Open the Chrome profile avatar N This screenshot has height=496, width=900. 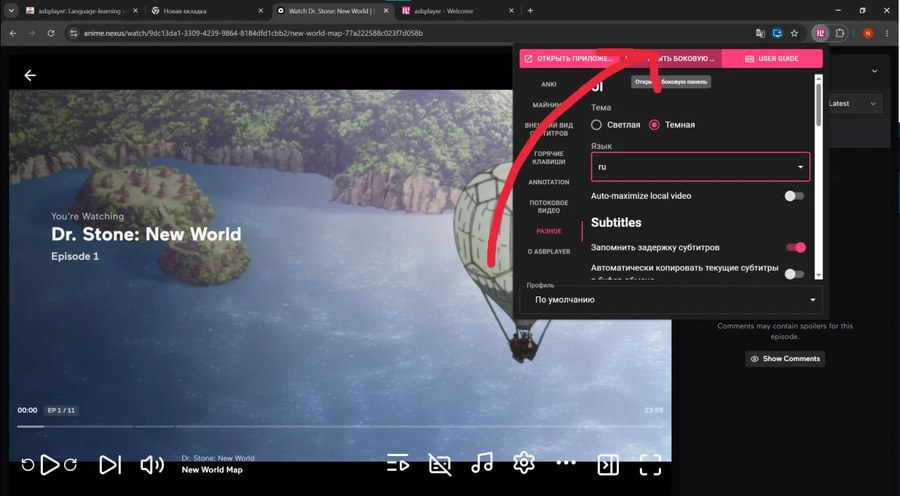coord(868,33)
